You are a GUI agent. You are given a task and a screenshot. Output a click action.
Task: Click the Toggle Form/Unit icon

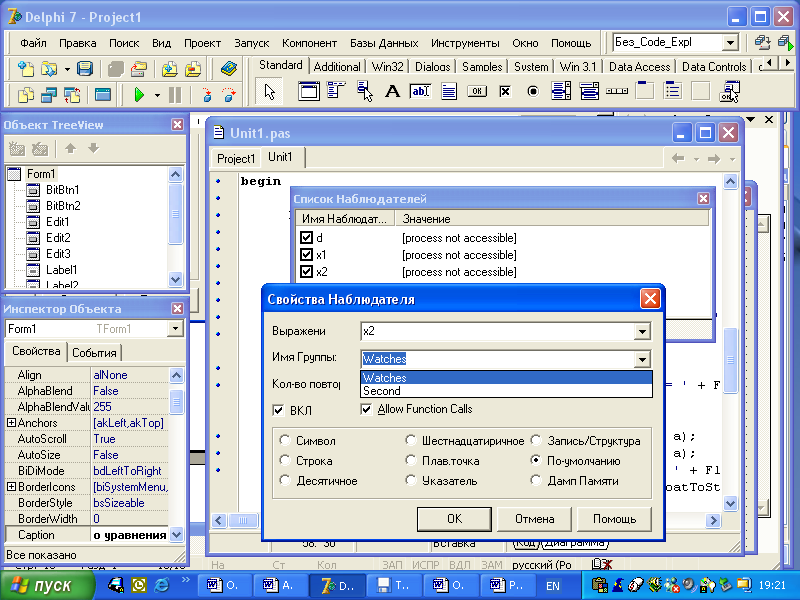(72, 95)
